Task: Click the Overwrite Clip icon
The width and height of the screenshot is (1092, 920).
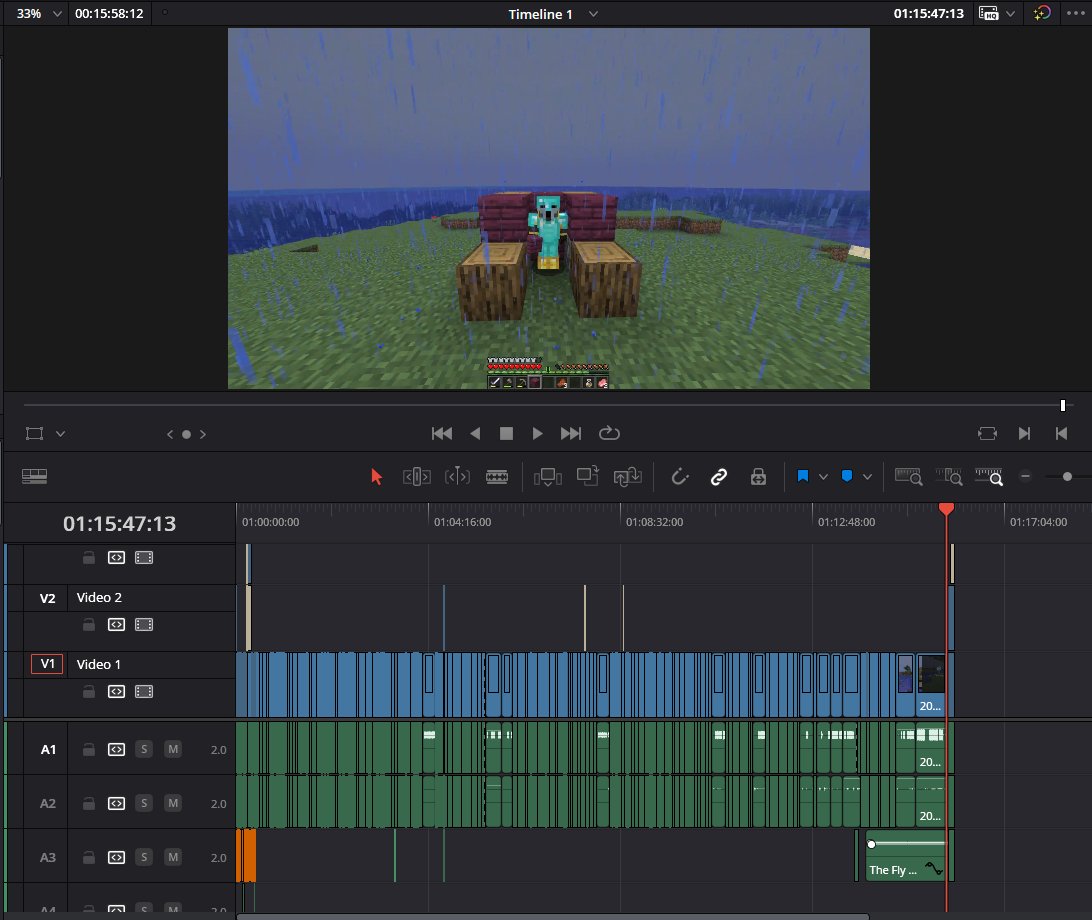Action: pyautogui.click(x=587, y=476)
